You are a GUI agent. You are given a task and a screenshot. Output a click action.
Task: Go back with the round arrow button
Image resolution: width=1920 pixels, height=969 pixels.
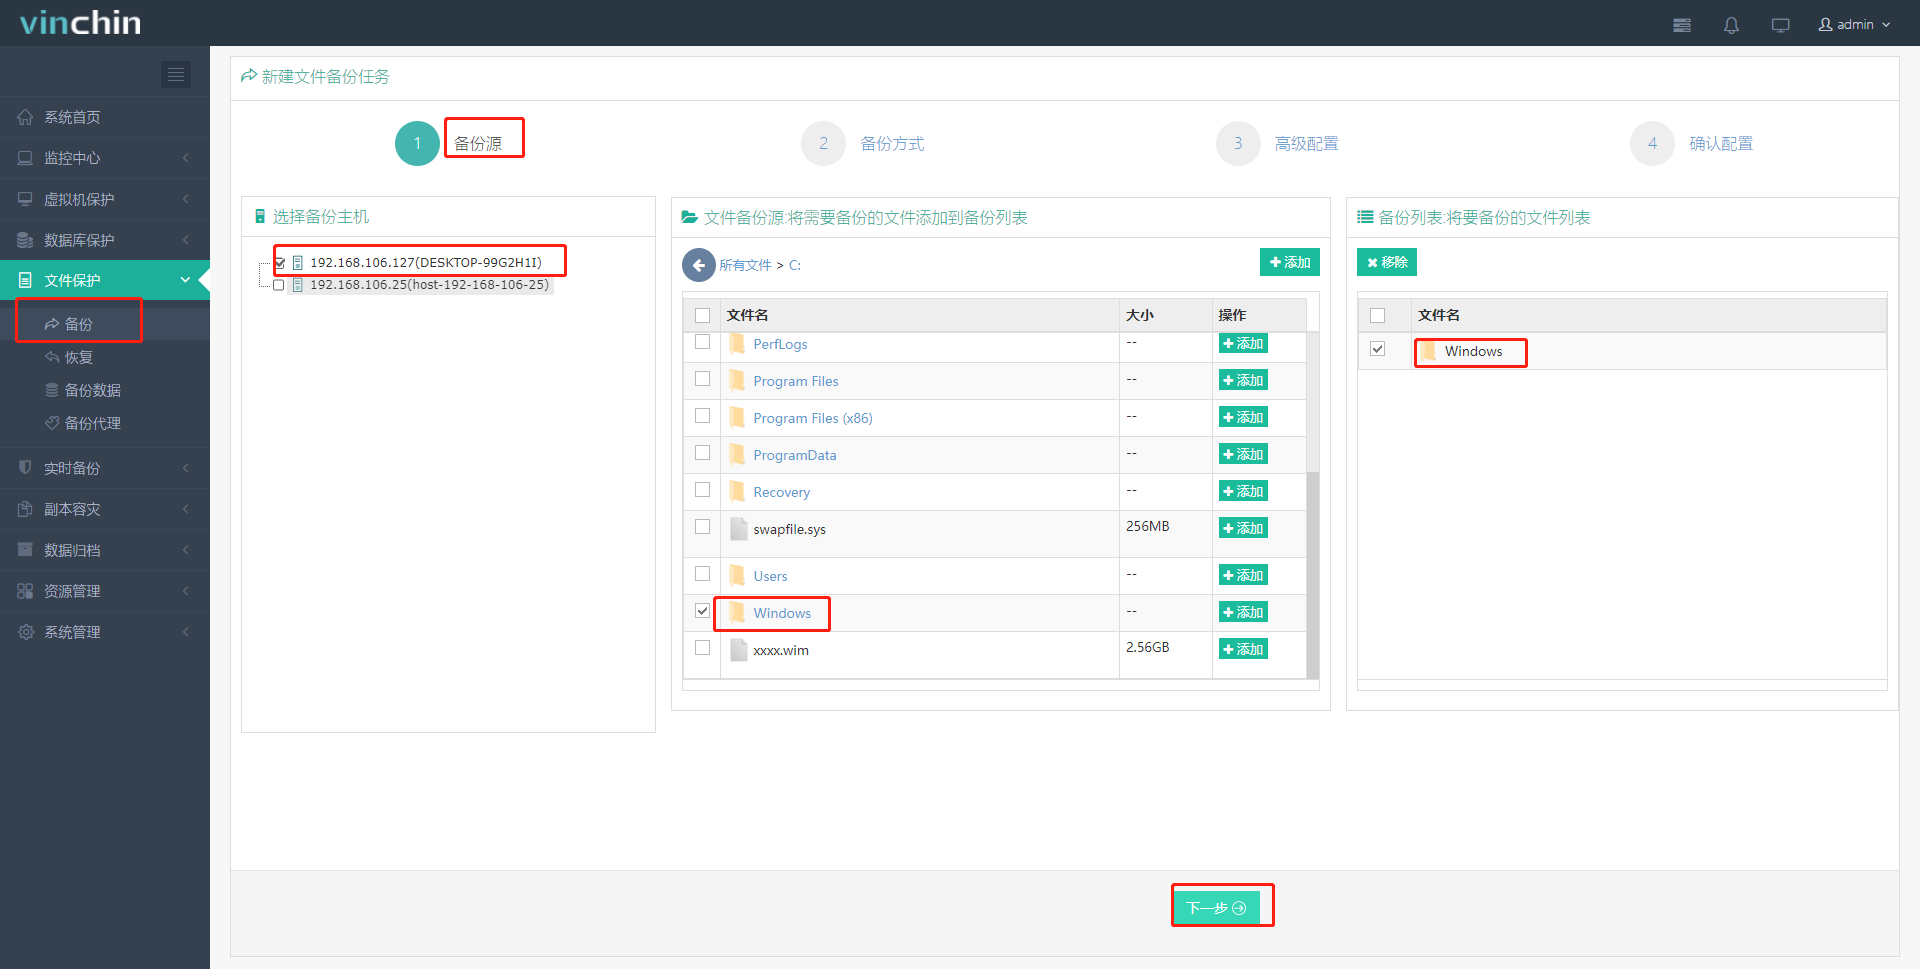pyautogui.click(x=698, y=265)
